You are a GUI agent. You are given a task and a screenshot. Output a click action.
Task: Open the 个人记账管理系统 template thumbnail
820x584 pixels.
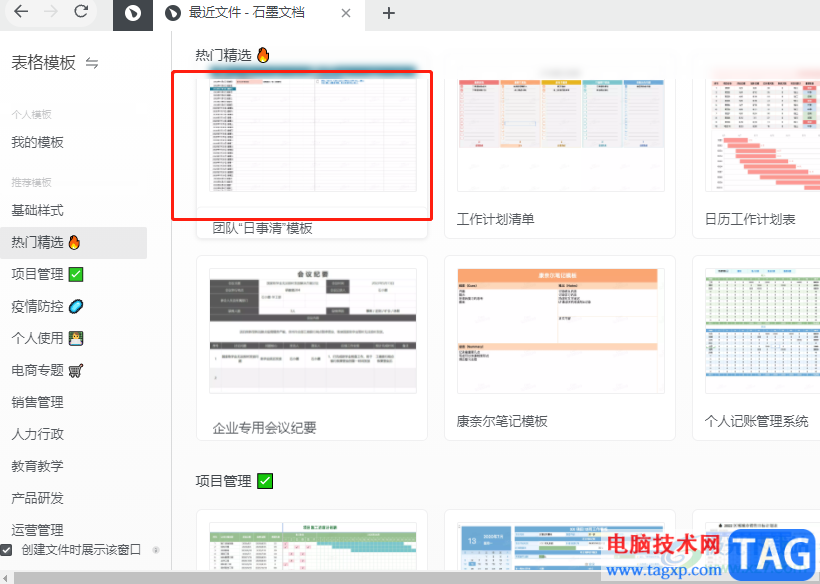click(x=762, y=330)
